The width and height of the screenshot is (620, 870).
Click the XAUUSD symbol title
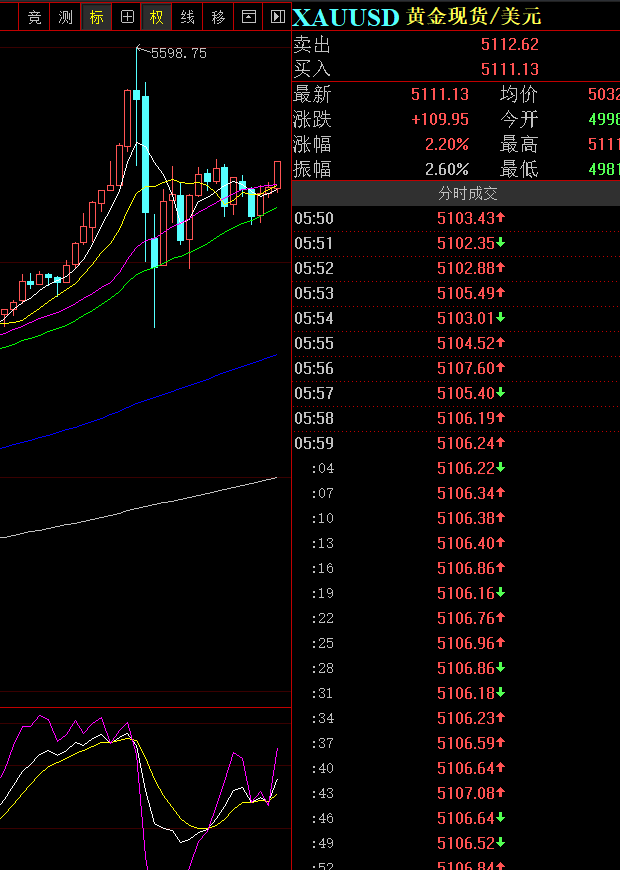[346, 17]
